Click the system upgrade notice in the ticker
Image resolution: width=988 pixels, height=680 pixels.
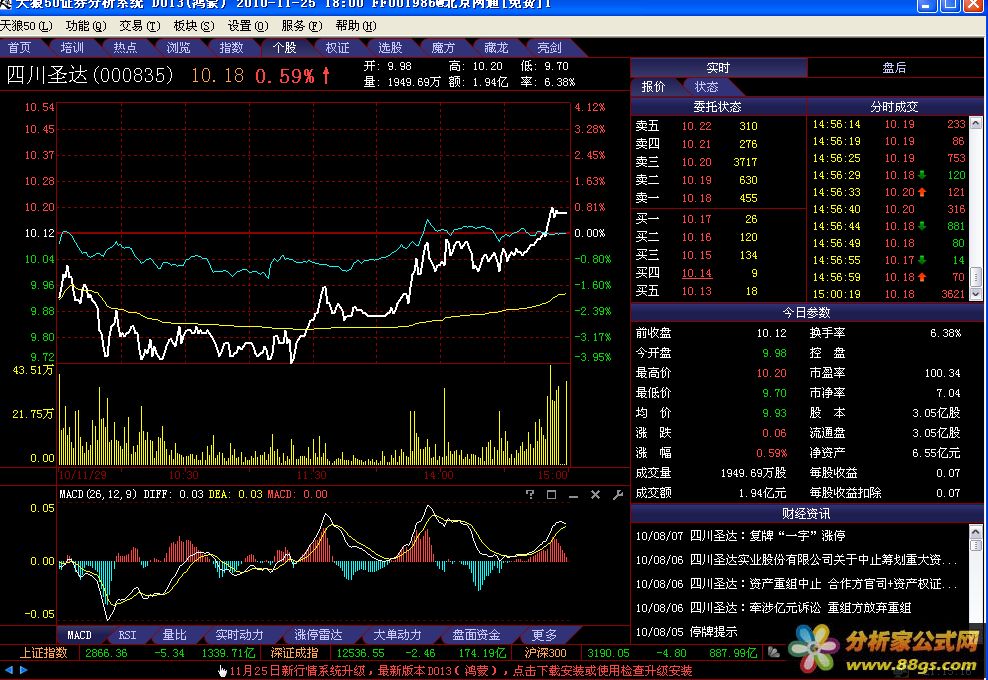[x=460, y=671]
